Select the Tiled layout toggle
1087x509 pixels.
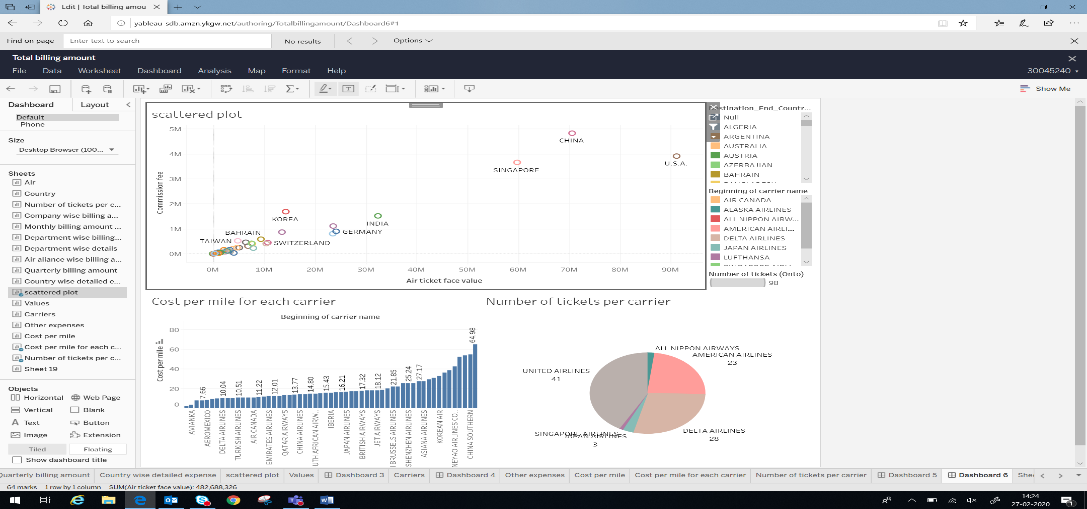[x=37, y=449]
